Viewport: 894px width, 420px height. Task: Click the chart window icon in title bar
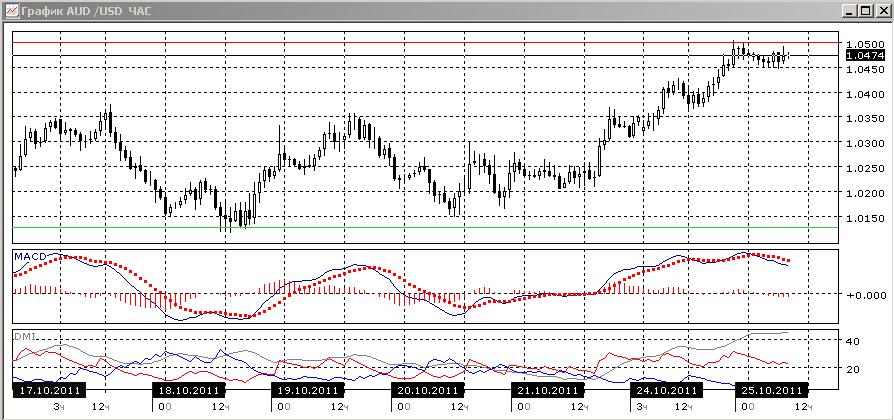pyautogui.click(x=10, y=11)
